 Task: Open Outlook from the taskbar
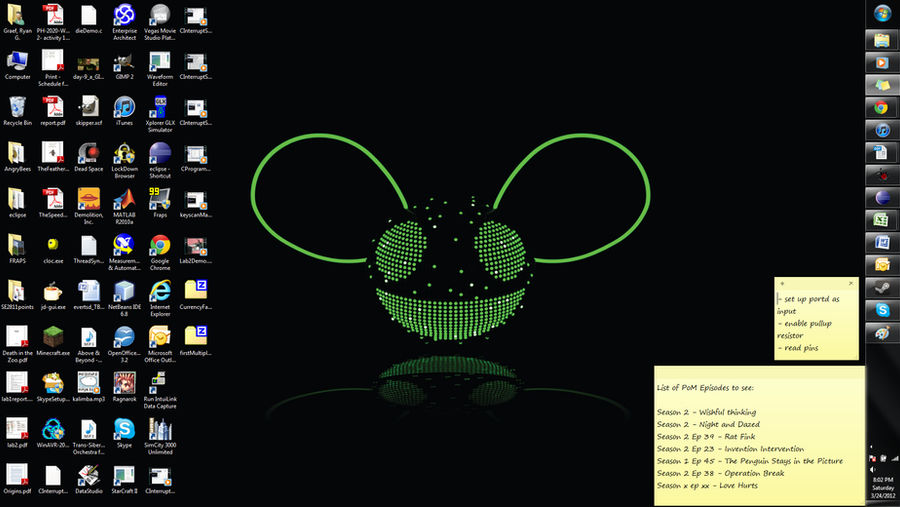882,265
